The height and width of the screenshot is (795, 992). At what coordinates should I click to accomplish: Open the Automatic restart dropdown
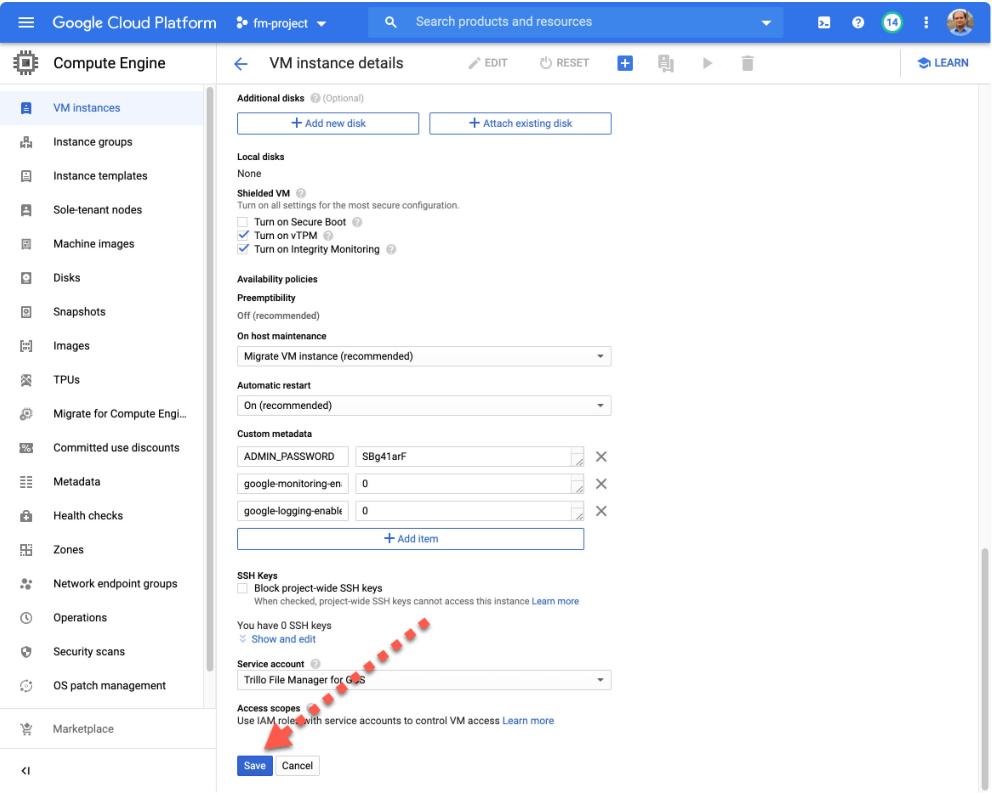point(424,406)
